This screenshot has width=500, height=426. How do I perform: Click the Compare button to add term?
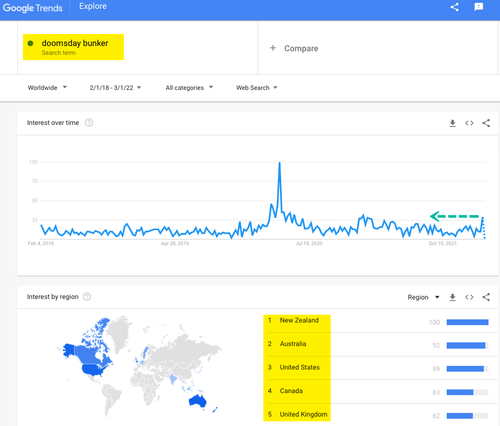click(x=294, y=48)
